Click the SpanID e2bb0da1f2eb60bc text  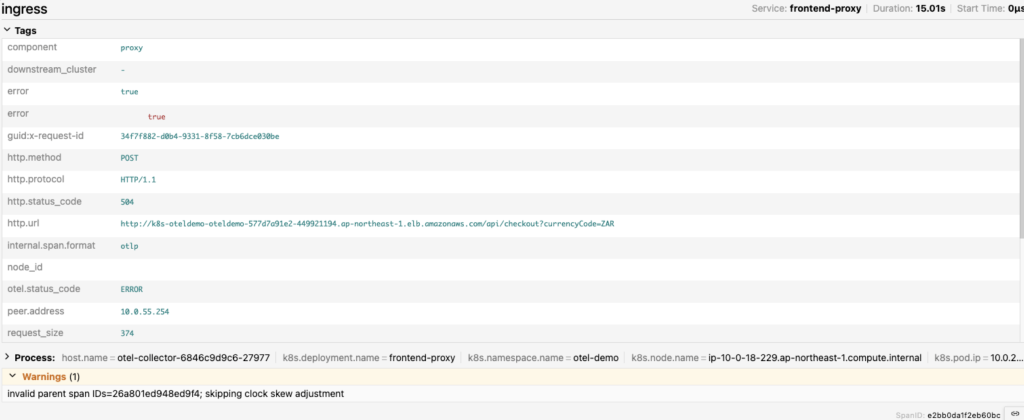coord(964,413)
